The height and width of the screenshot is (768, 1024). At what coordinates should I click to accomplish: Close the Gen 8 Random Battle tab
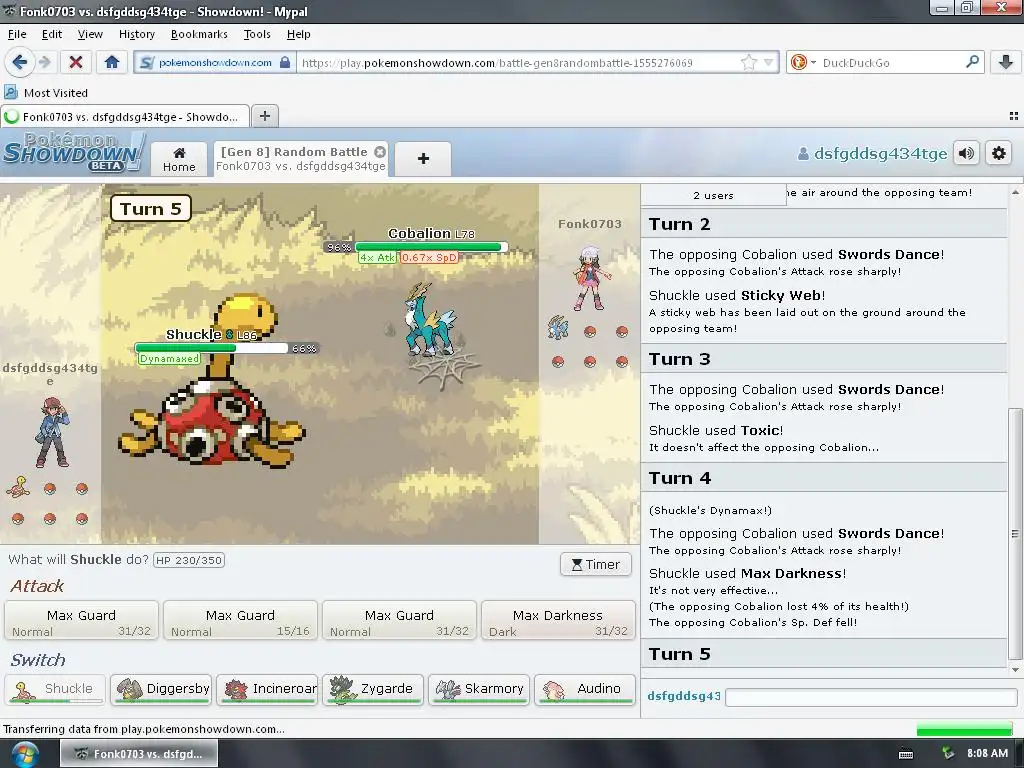(x=379, y=152)
